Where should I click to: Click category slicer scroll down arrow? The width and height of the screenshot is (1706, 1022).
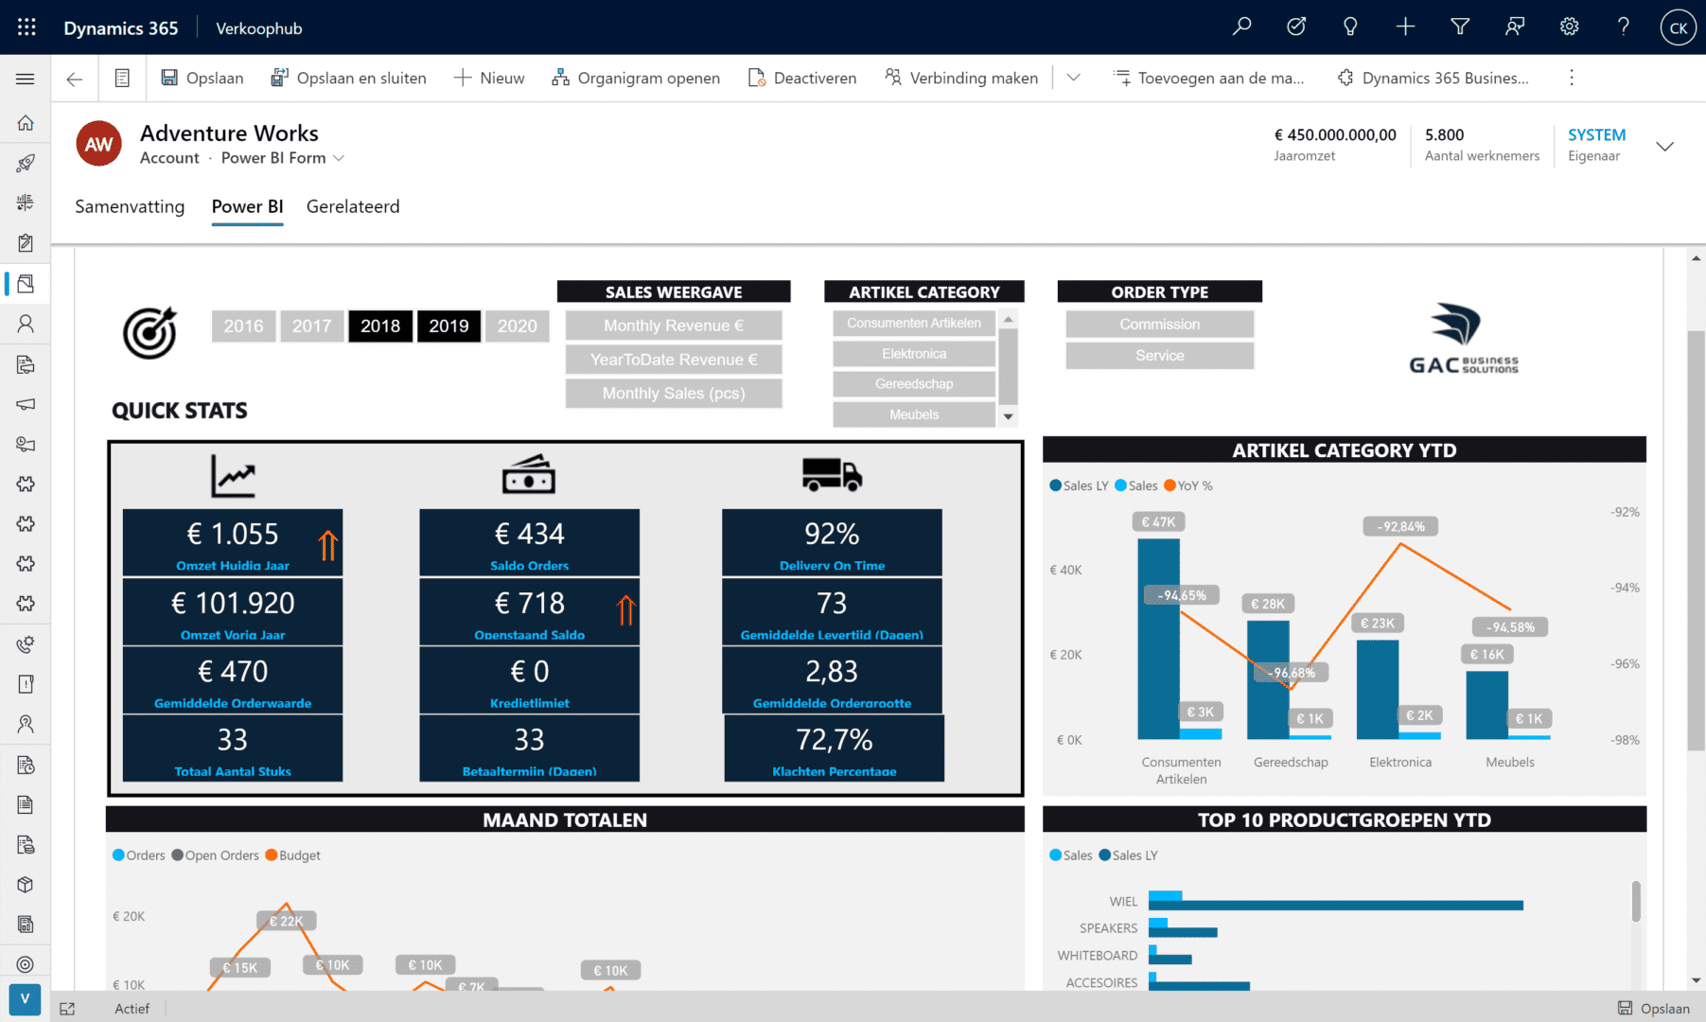click(x=1008, y=417)
